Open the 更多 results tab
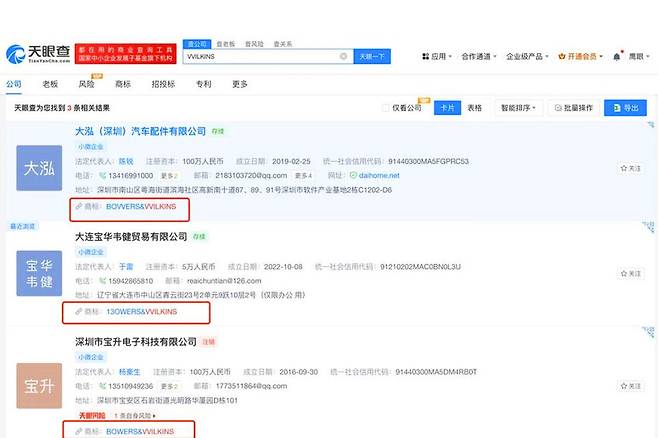658x438 pixels. click(x=240, y=84)
